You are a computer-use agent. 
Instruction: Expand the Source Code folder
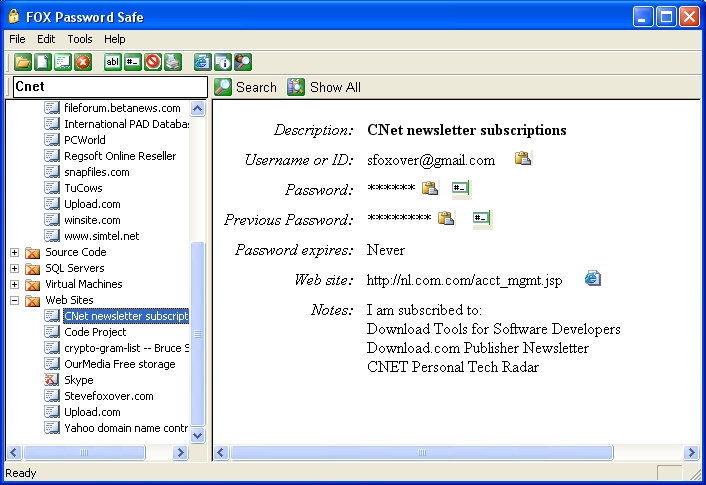(14, 252)
